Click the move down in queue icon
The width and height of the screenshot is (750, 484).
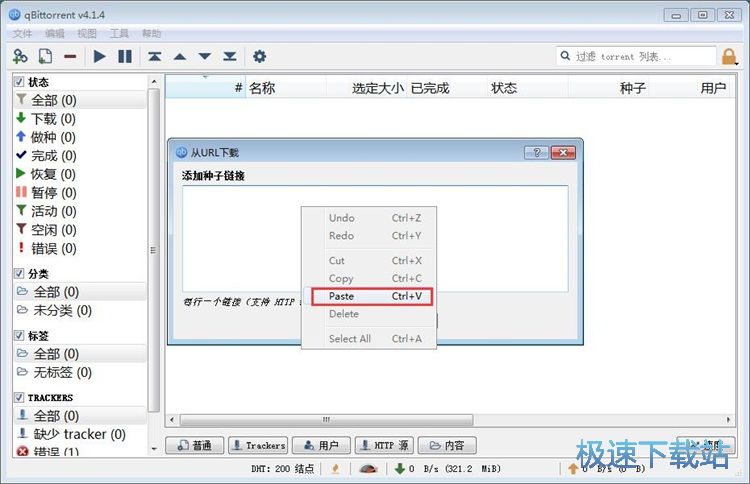(x=205, y=56)
